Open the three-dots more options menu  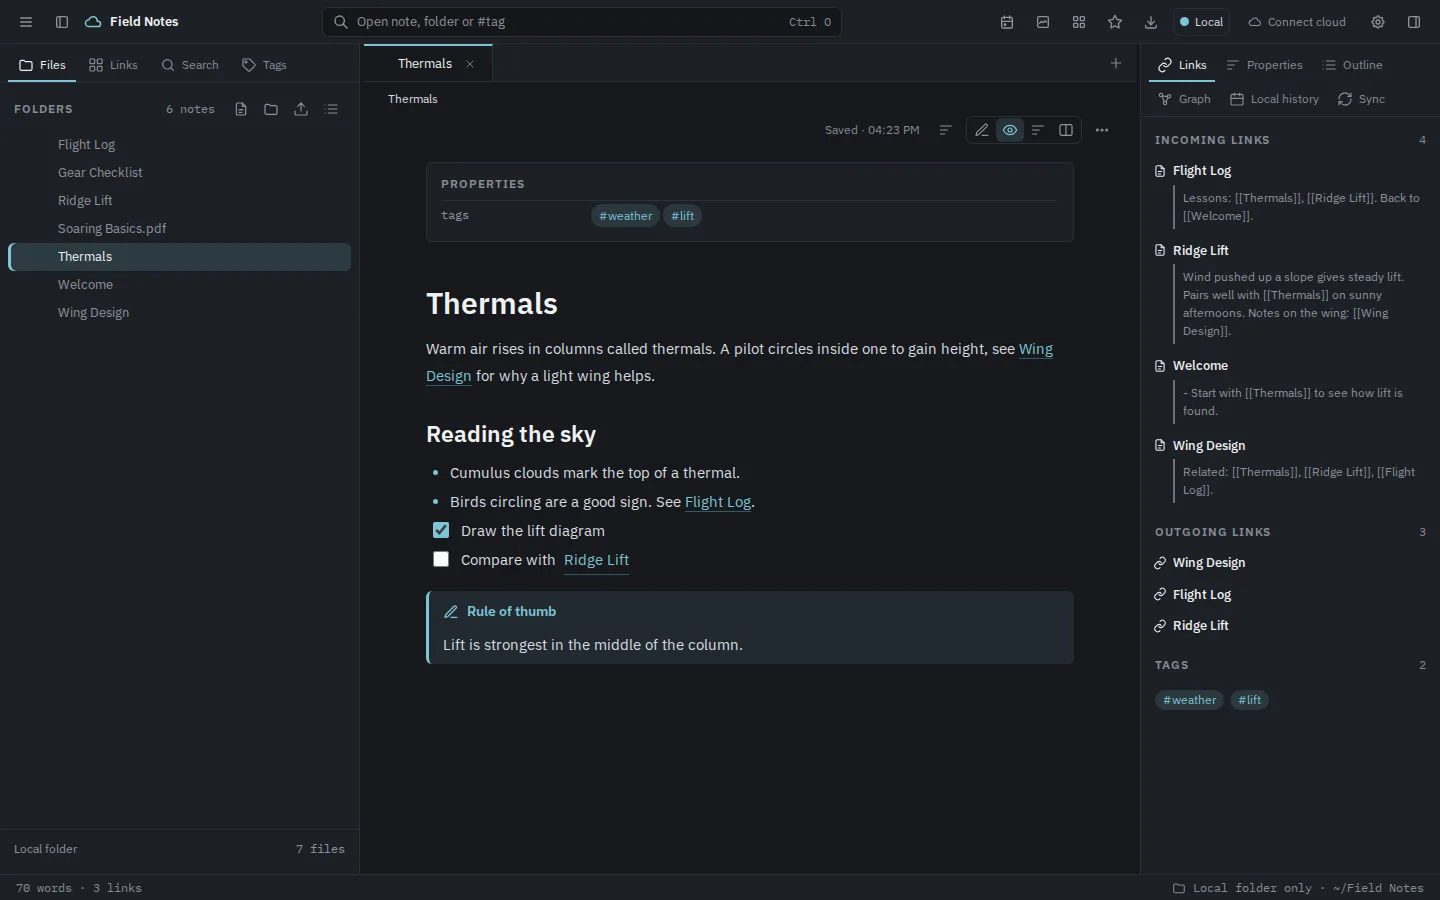click(1102, 130)
